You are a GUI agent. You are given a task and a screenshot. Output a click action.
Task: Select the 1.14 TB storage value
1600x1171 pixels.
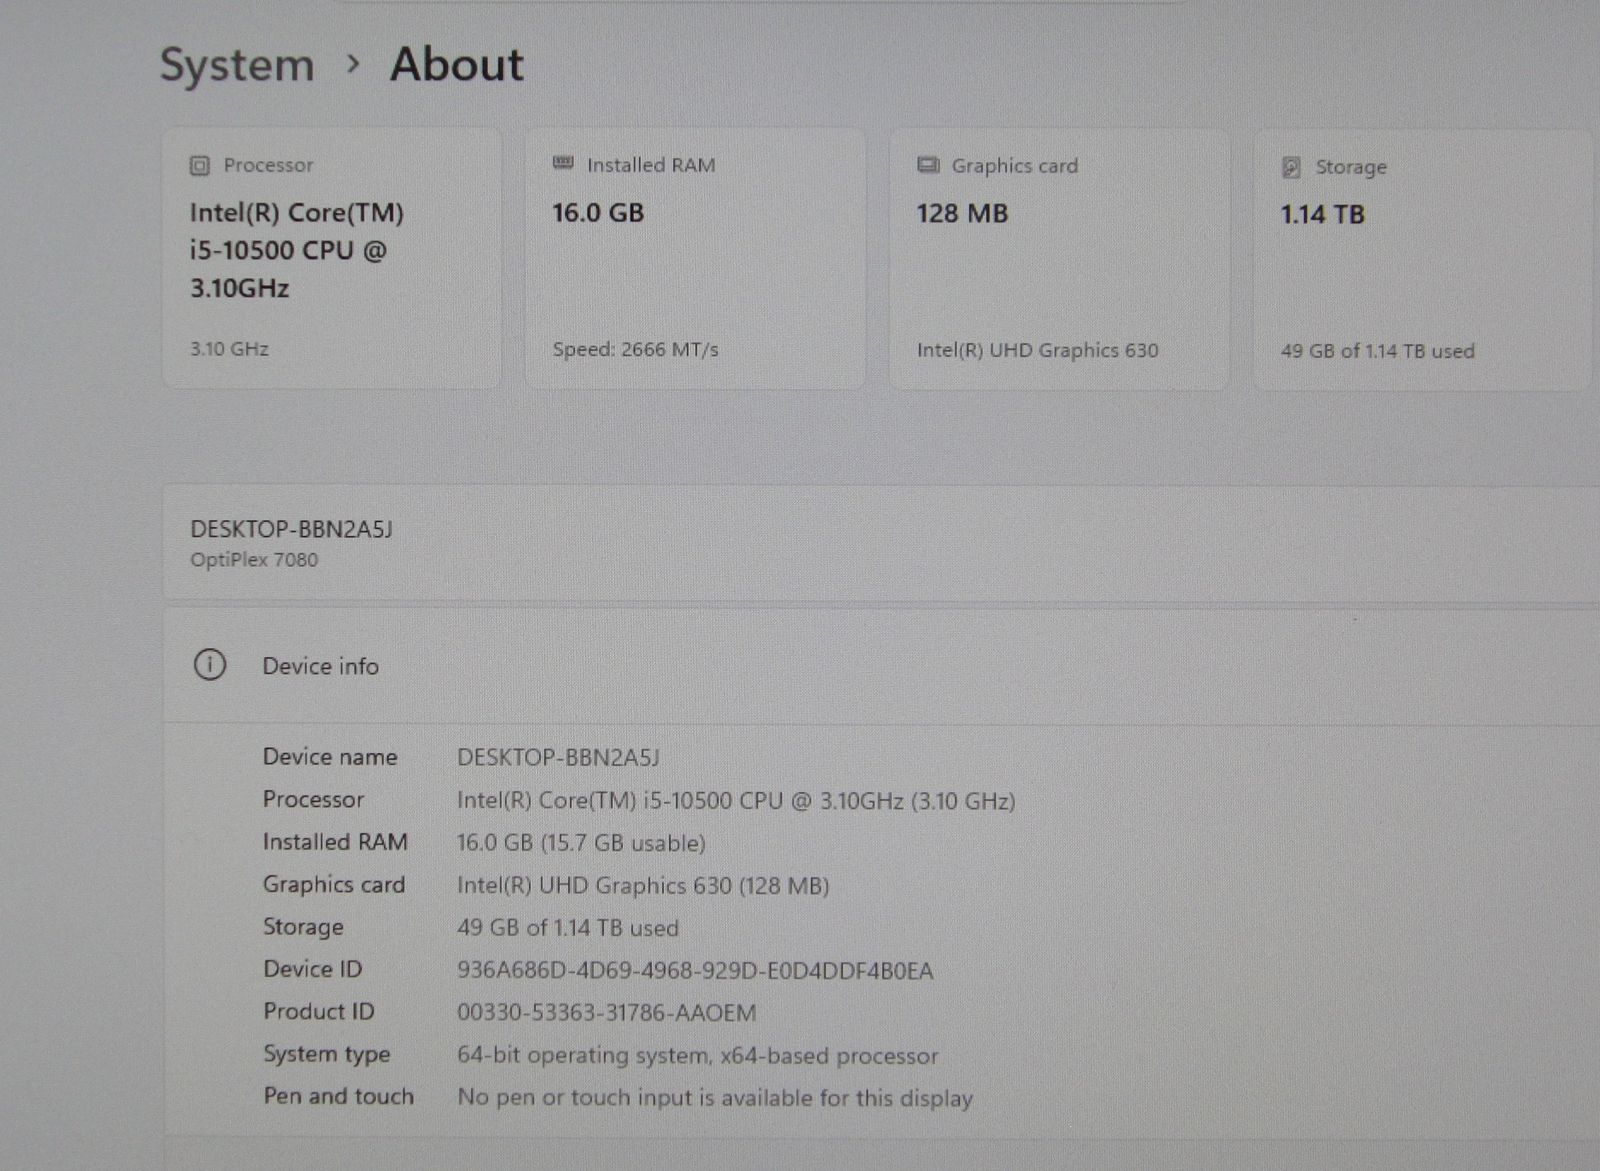[1322, 215]
